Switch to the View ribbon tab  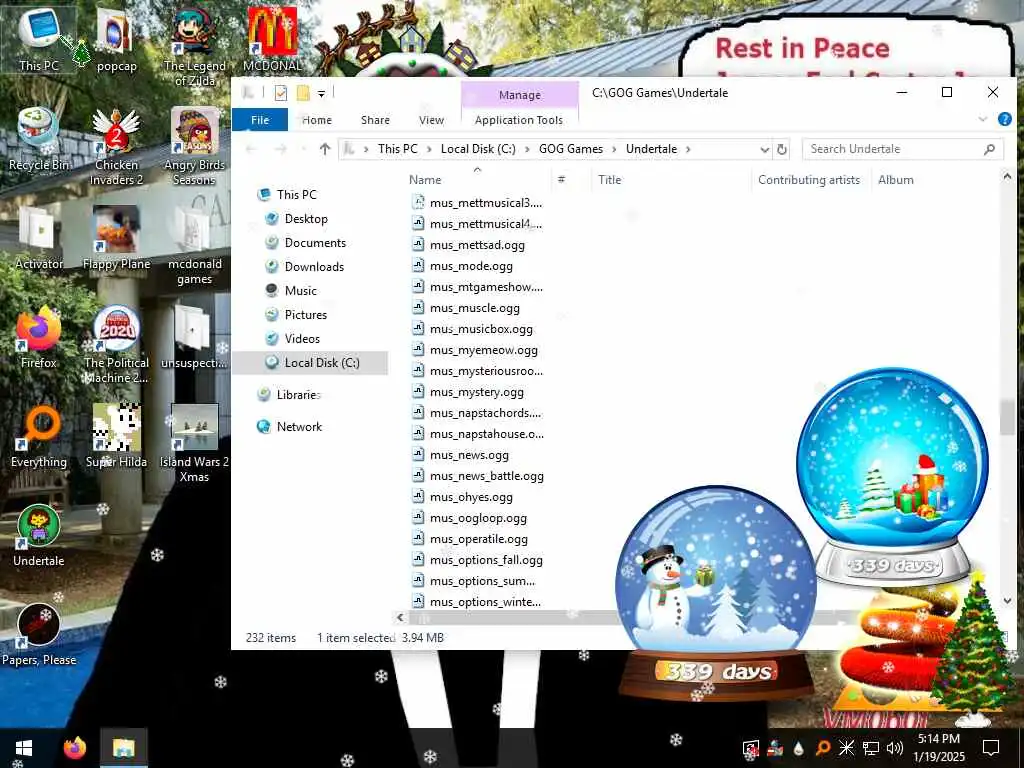pyautogui.click(x=432, y=120)
